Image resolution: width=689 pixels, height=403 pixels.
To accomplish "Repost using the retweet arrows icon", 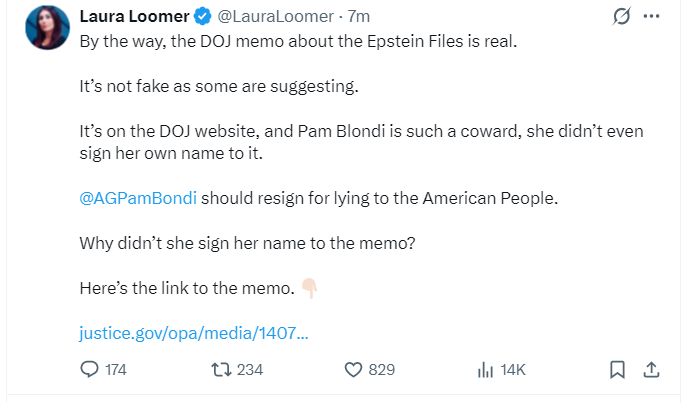I will point(221,370).
